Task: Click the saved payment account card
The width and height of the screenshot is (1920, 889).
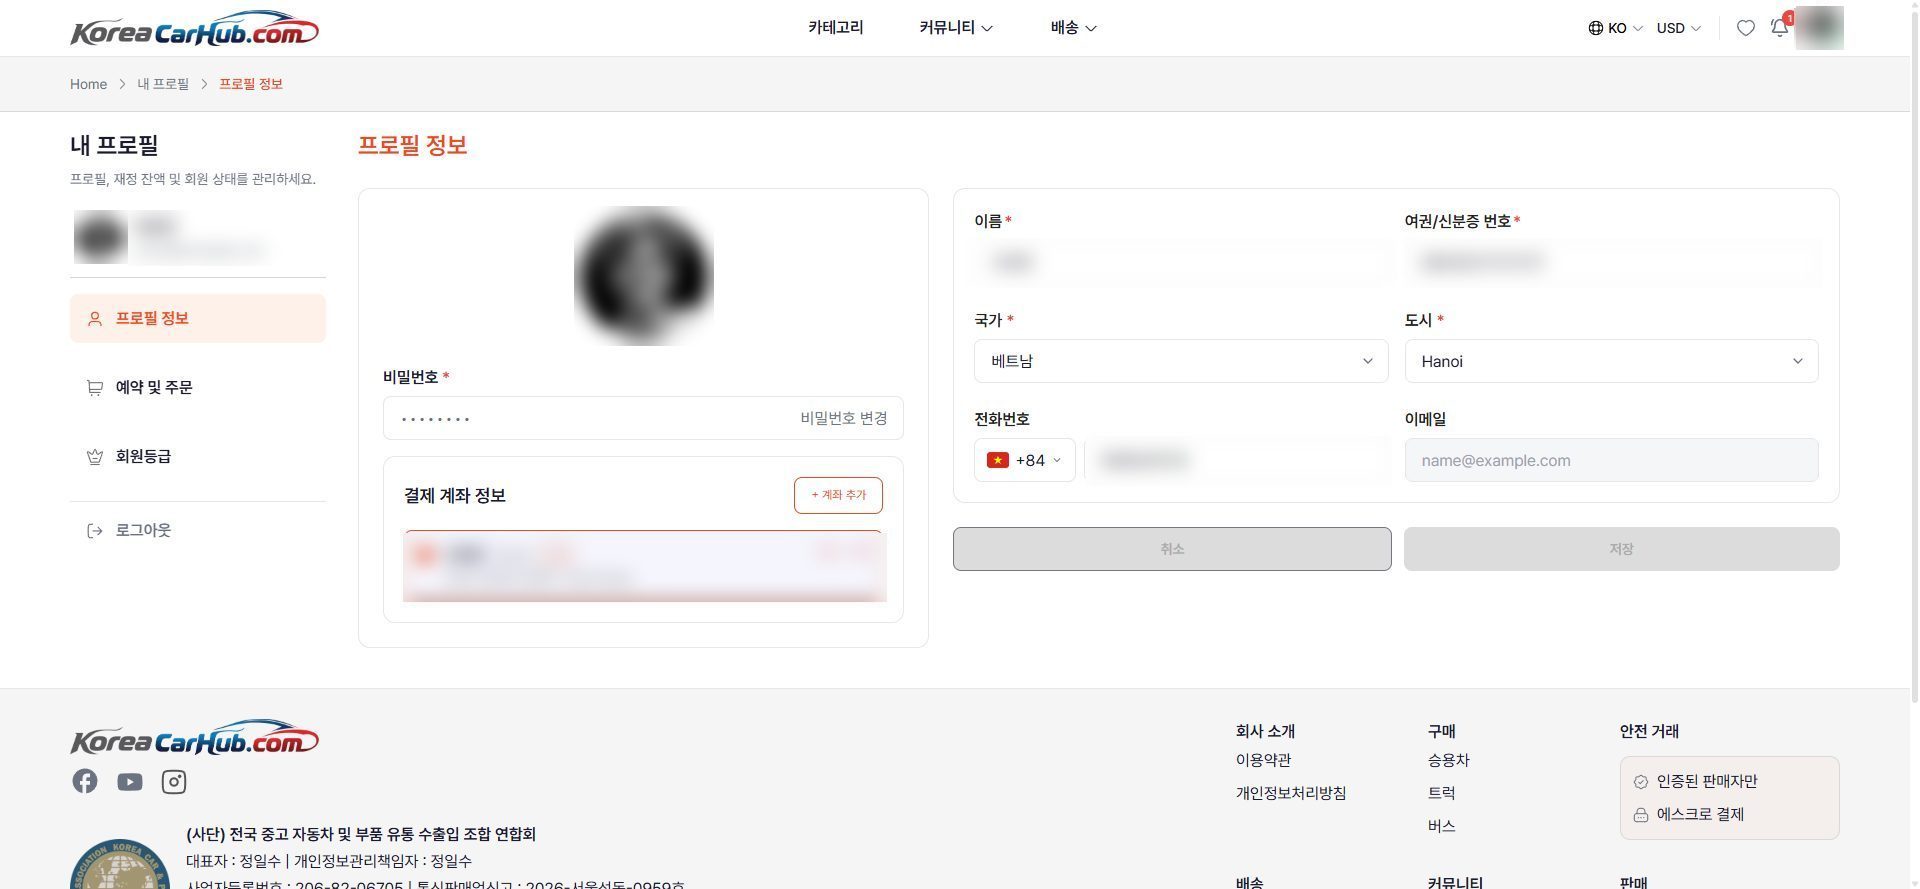Action: [644, 566]
